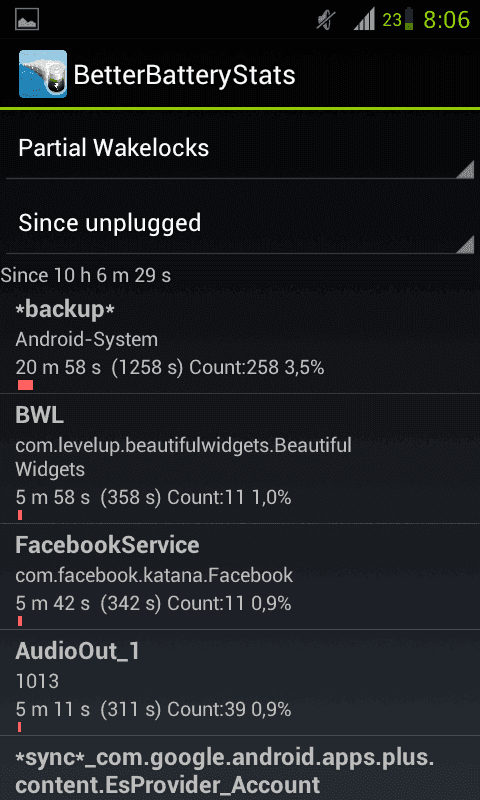Screen dimensions: 480x800
Task: Tap the battery percentage number 23
Action: pyautogui.click(x=392, y=20)
